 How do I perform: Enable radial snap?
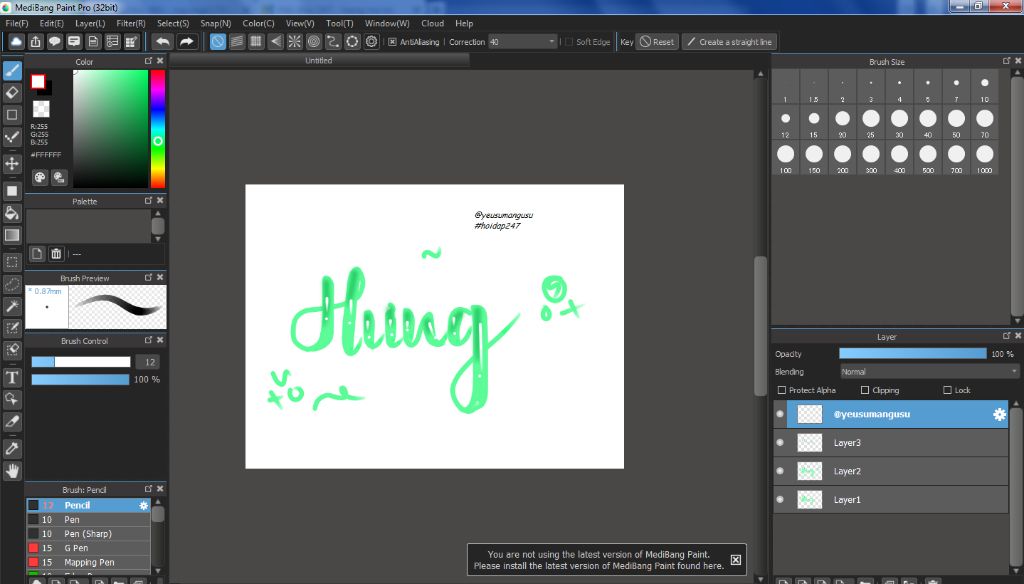(x=295, y=42)
